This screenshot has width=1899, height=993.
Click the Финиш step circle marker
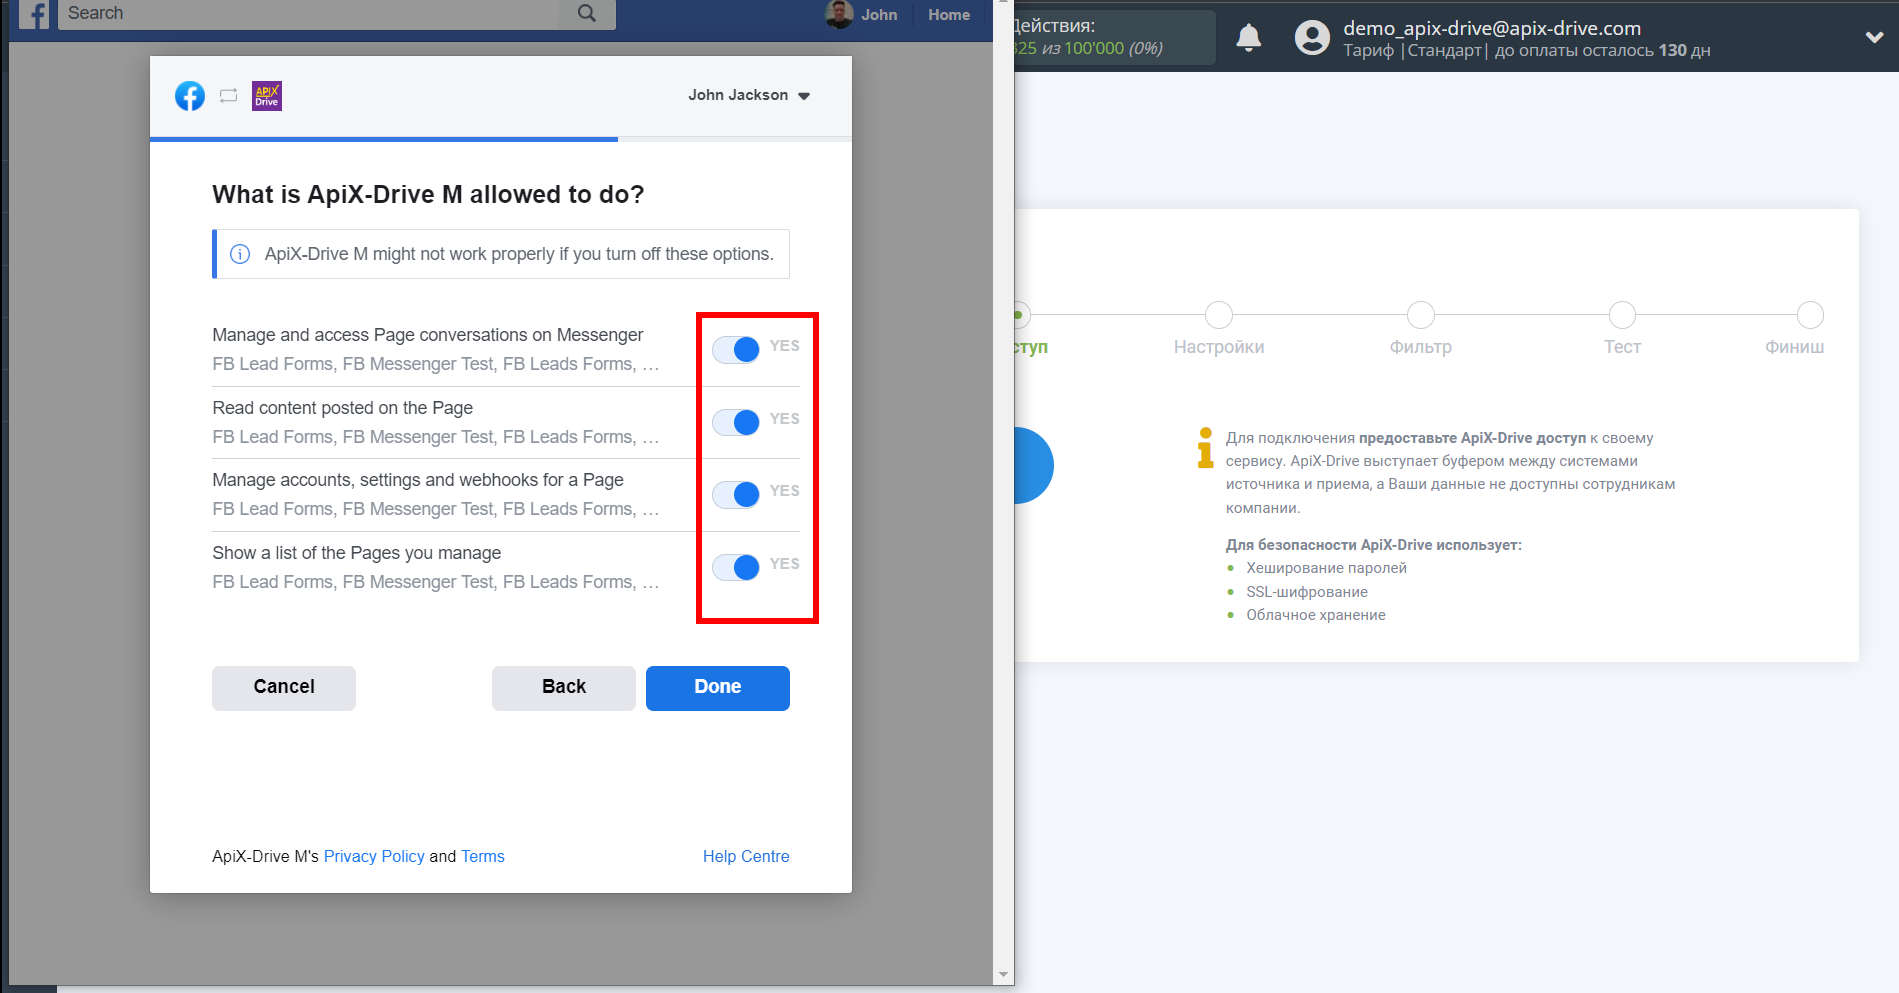(1810, 315)
